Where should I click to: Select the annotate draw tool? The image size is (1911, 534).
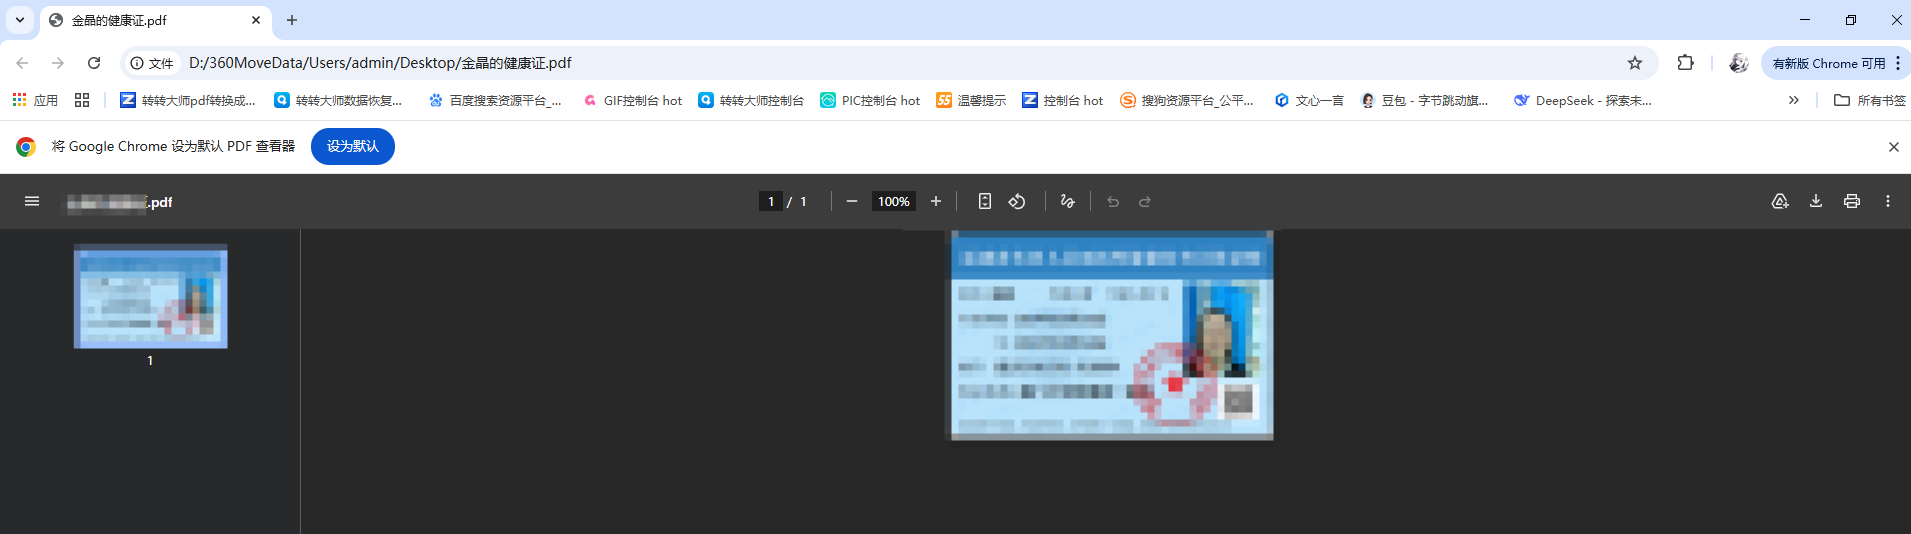point(1068,201)
